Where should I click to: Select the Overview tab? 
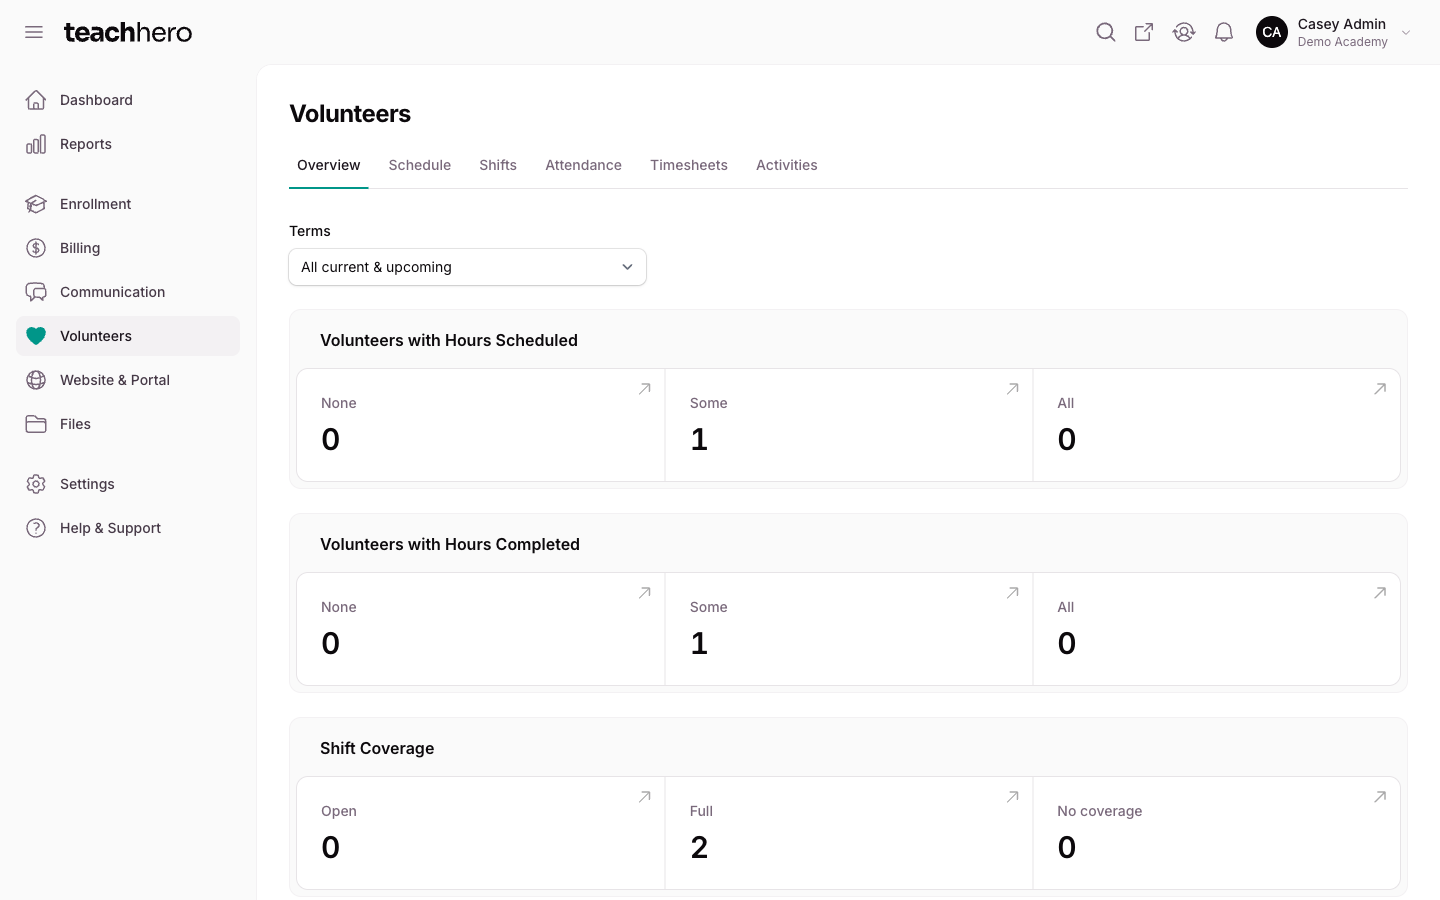pyautogui.click(x=328, y=165)
